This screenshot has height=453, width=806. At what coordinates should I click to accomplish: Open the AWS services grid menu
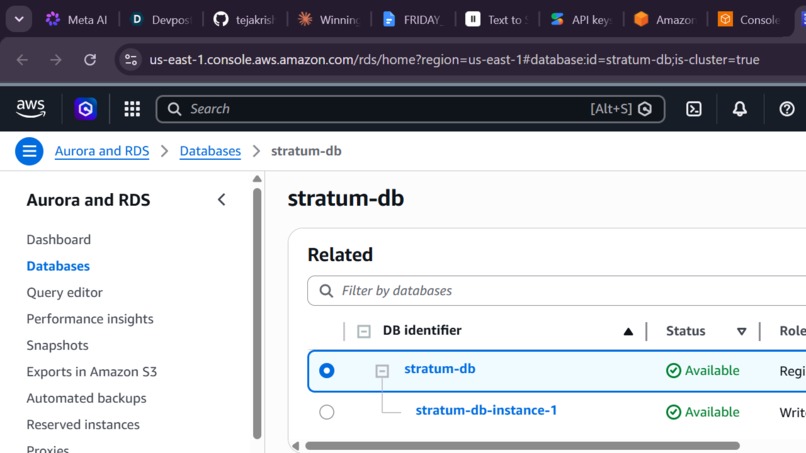[132, 109]
